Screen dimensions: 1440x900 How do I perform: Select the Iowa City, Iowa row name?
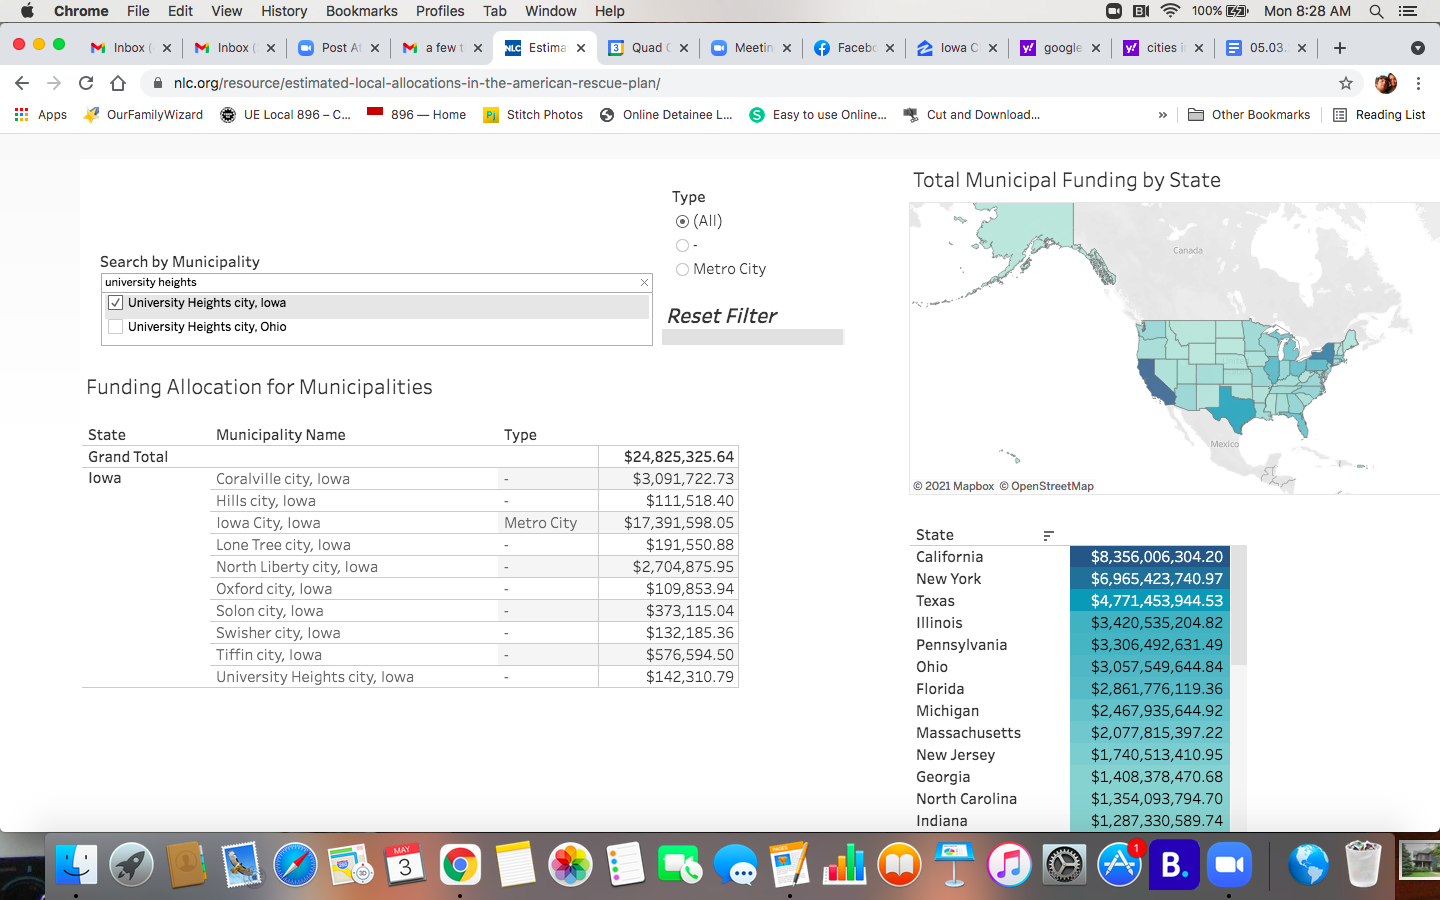tap(268, 523)
